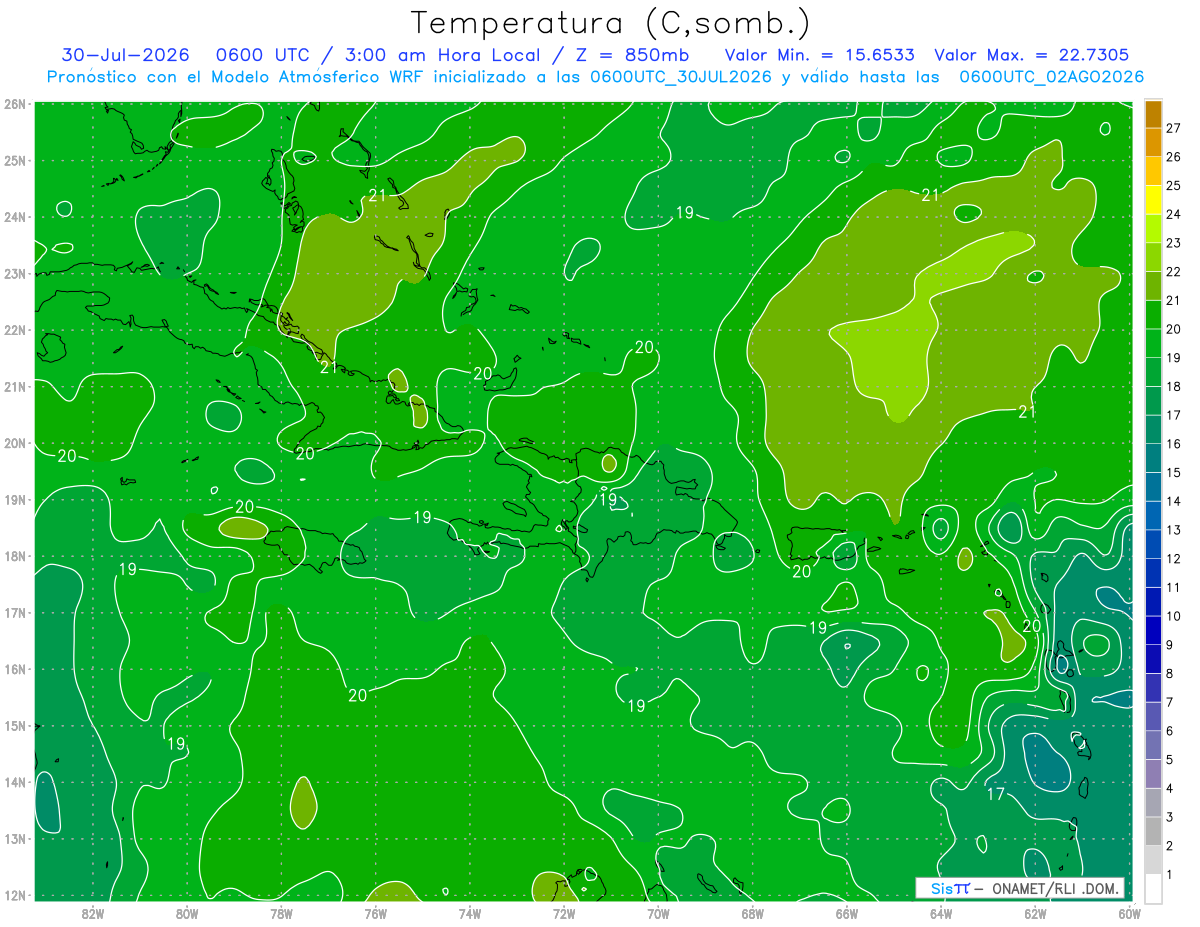Click the "26N" latitude label
Screen dimensions: 1200x927
tap(15, 104)
